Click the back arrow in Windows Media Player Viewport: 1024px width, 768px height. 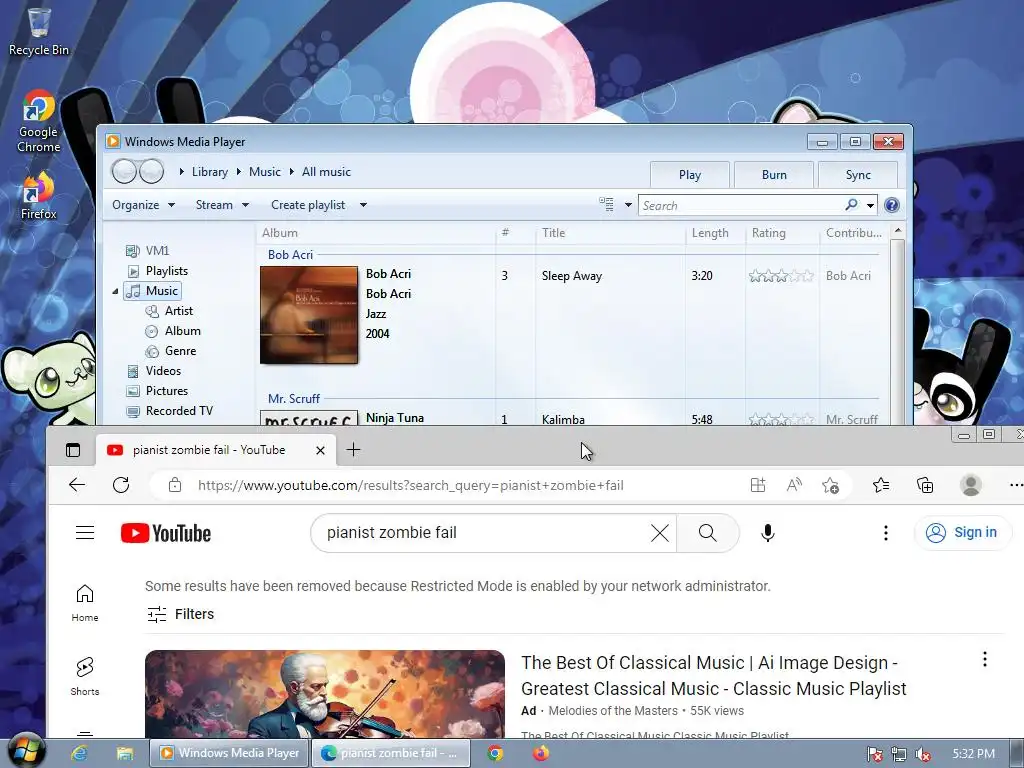[124, 172]
